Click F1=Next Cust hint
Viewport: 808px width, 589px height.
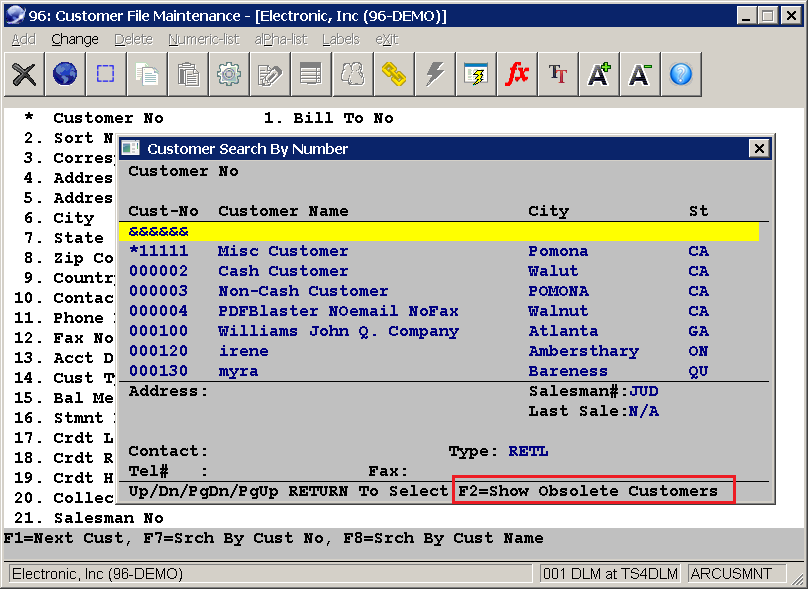[64, 538]
